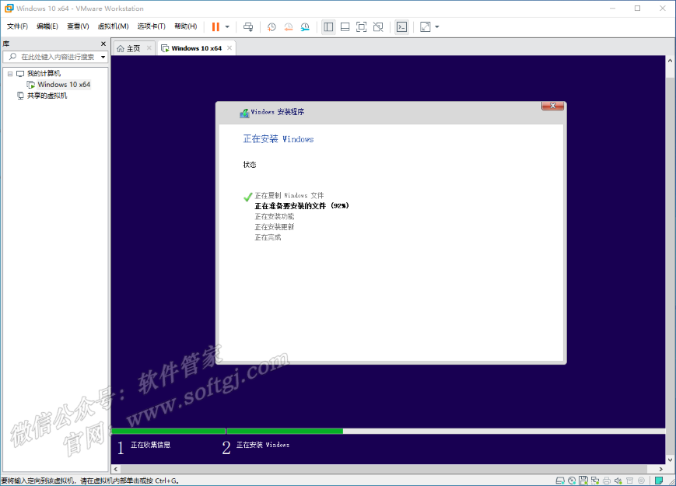Click the floppy drive status icon
The width and height of the screenshot is (676, 486).
click(583, 480)
